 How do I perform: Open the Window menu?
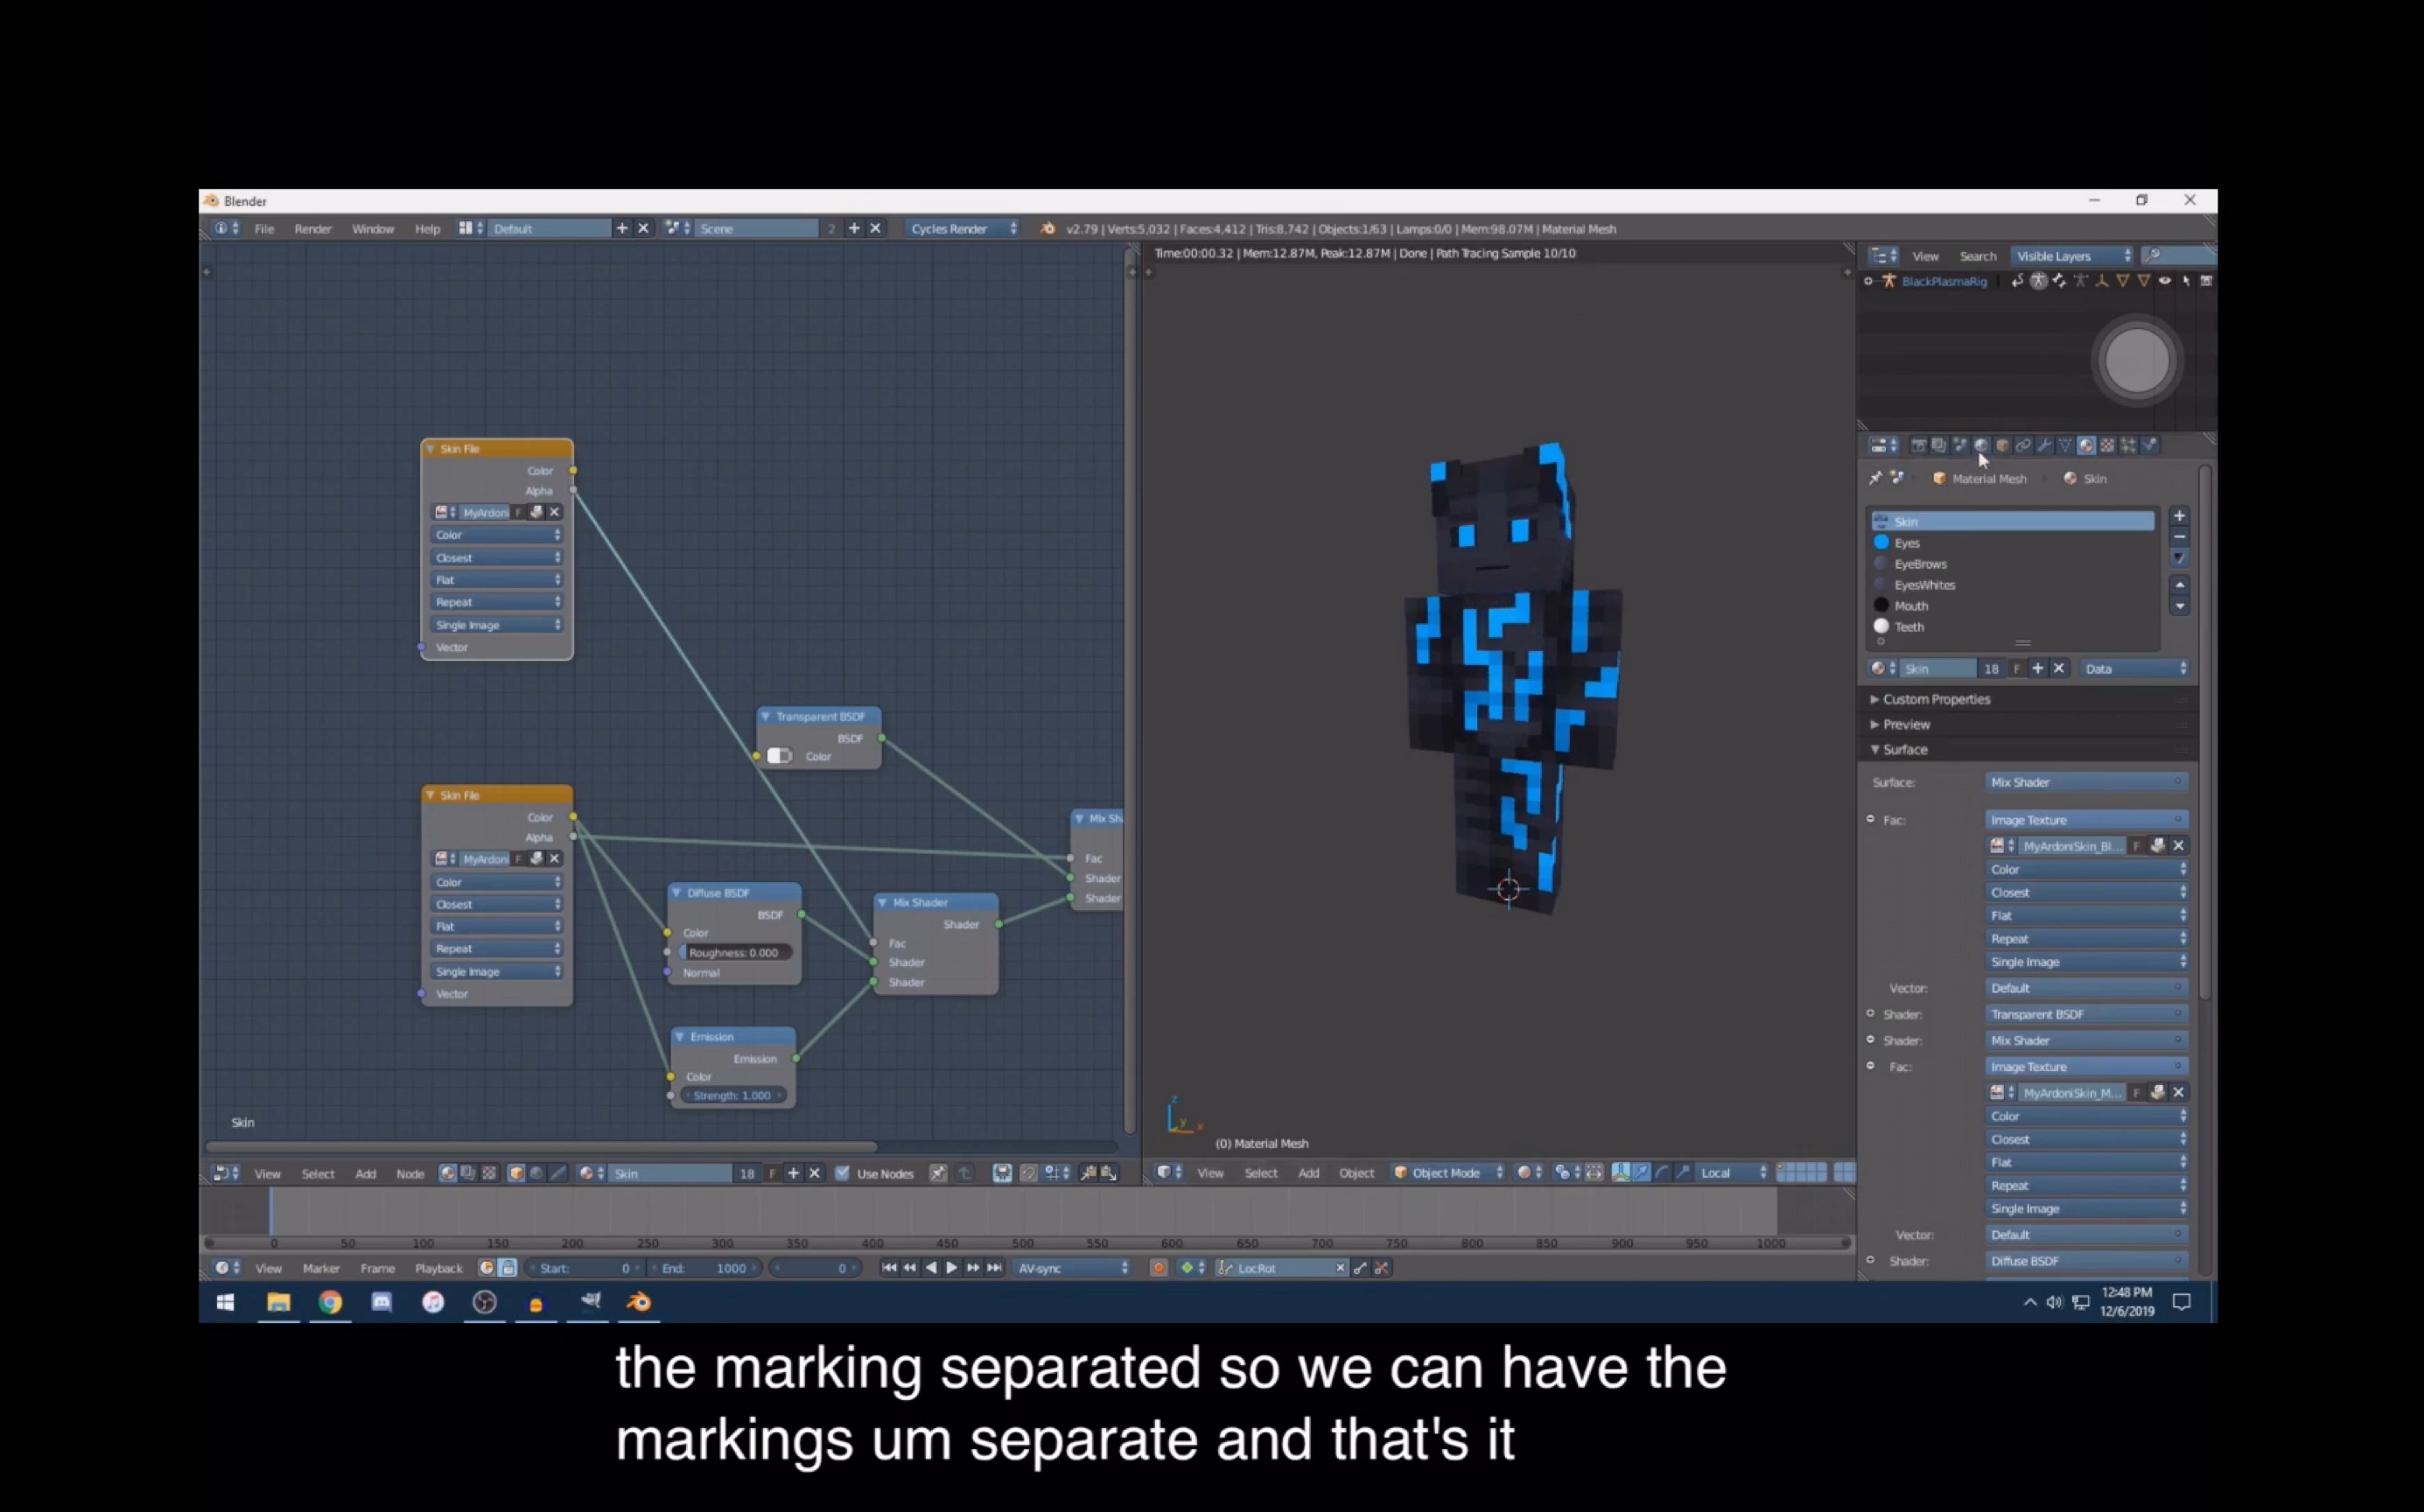pyautogui.click(x=373, y=229)
